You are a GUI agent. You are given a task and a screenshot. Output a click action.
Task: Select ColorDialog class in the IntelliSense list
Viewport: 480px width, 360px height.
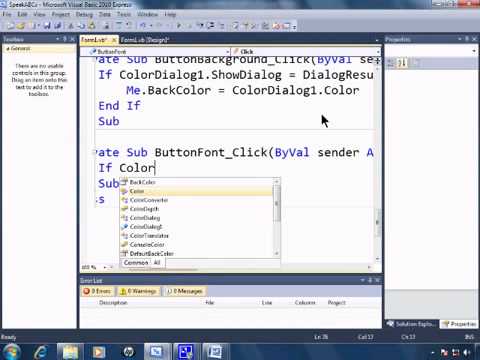pos(197,218)
